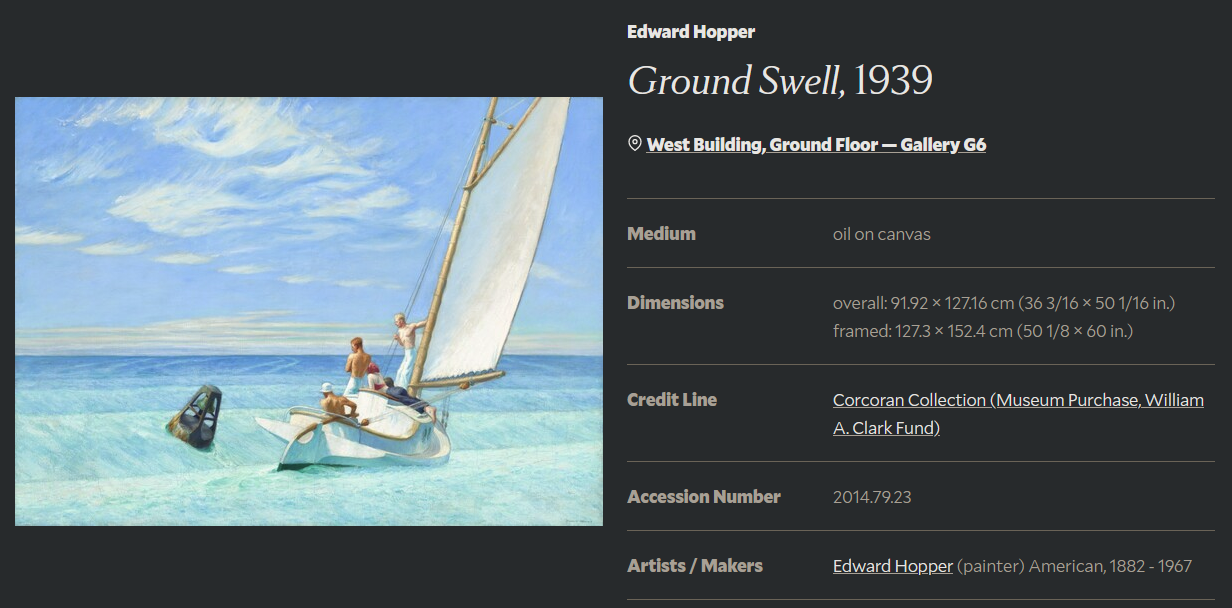The width and height of the screenshot is (1232, 608).
Task: Click the framed dimensions measurement line
Action: 982,331
